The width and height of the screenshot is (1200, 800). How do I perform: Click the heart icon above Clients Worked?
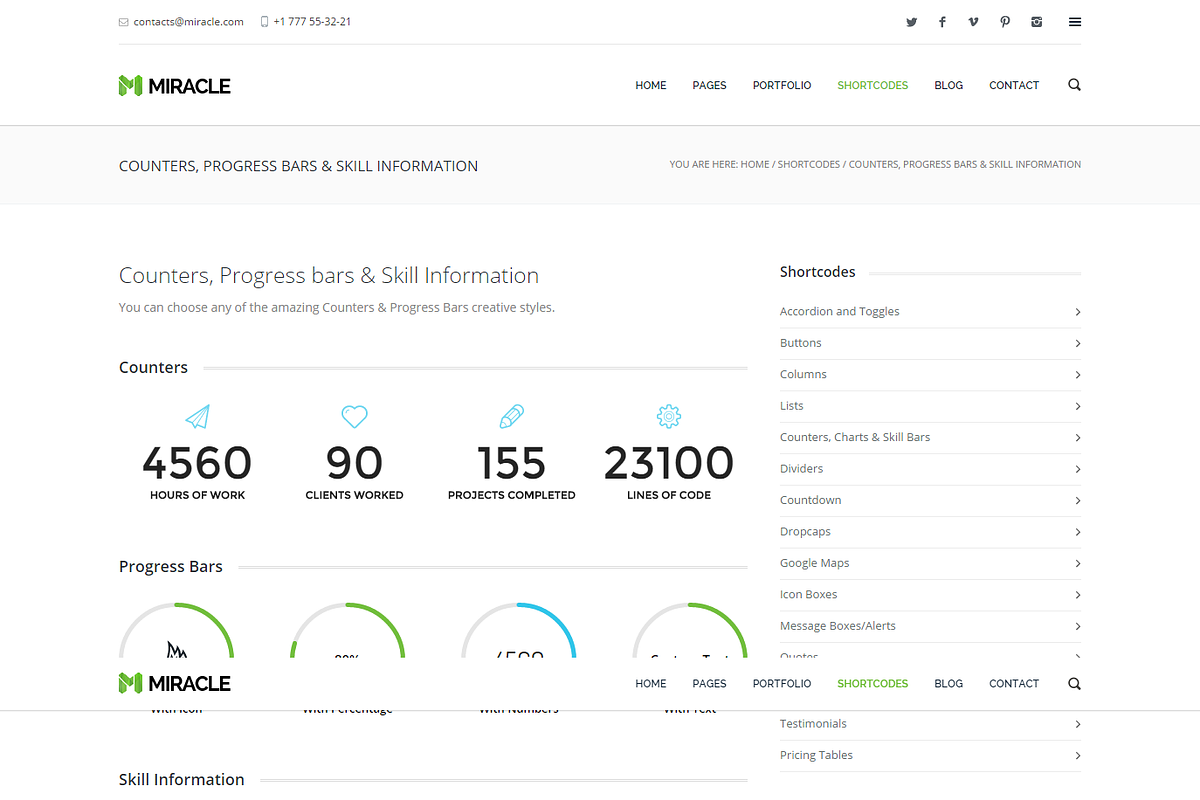coord(354,416)
